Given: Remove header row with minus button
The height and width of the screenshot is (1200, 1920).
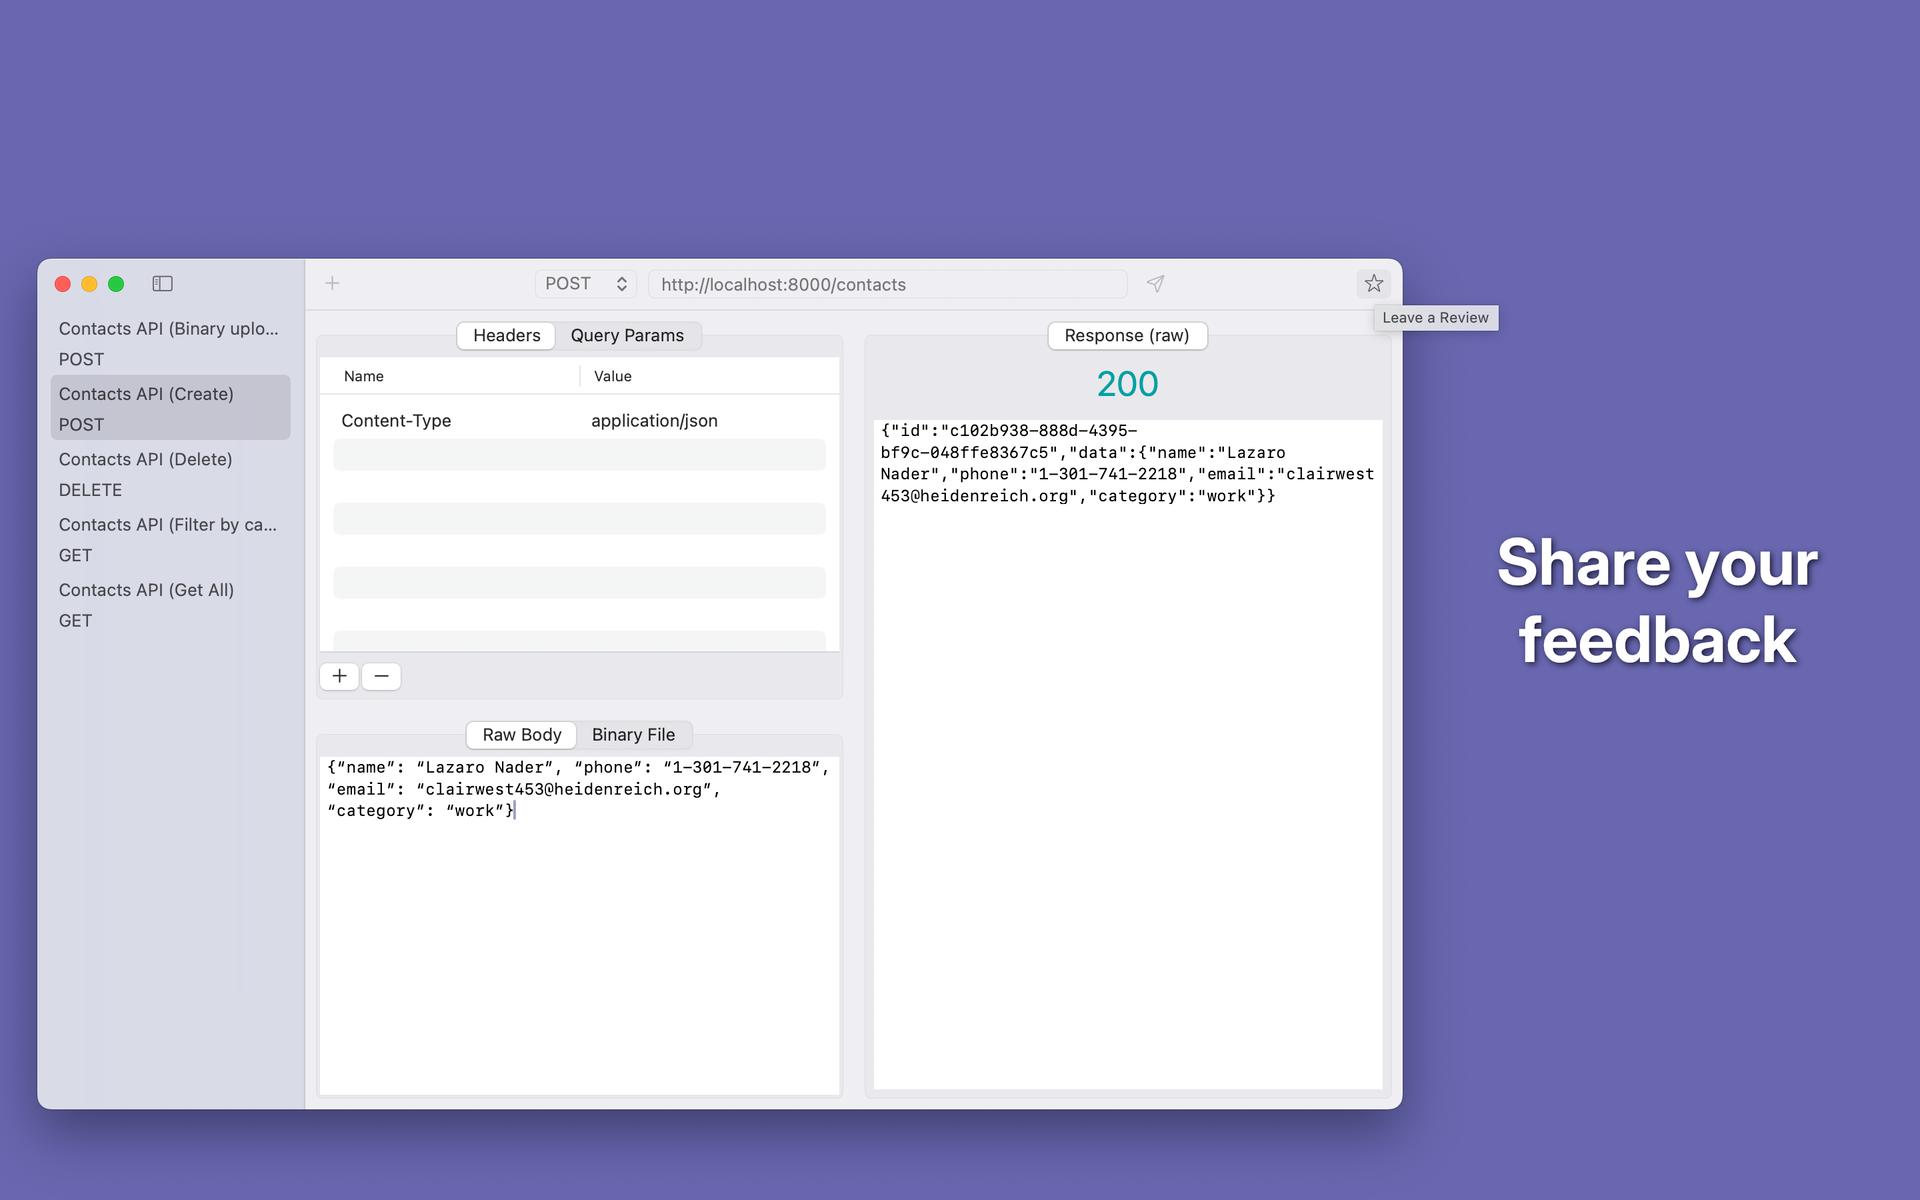Looking at the screenshot, I should (381, 676).
